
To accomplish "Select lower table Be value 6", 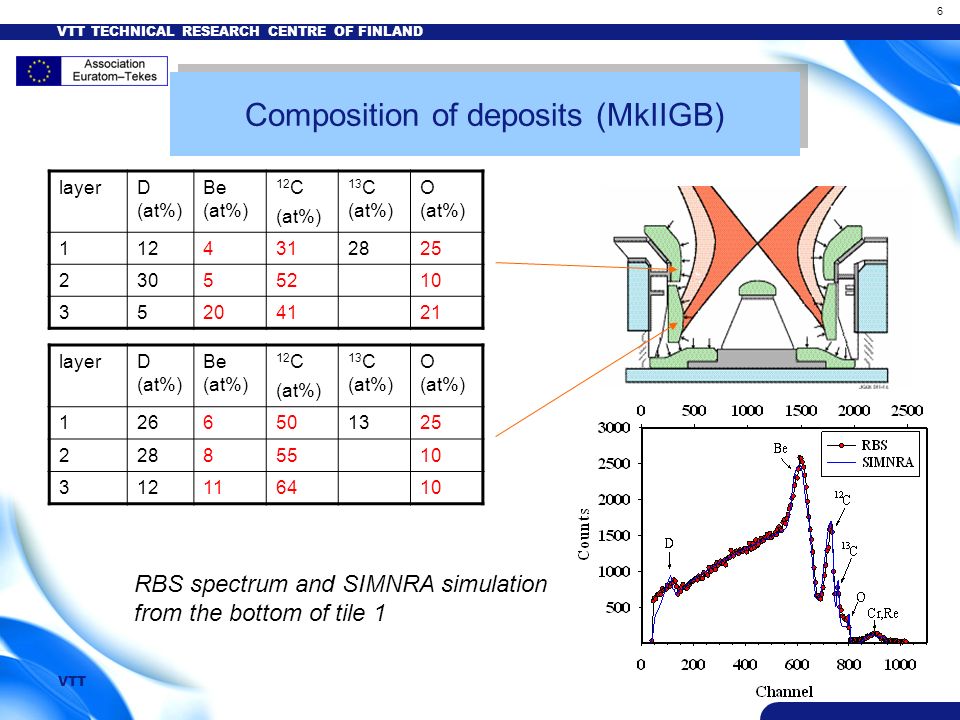I will tap(208, 422).
